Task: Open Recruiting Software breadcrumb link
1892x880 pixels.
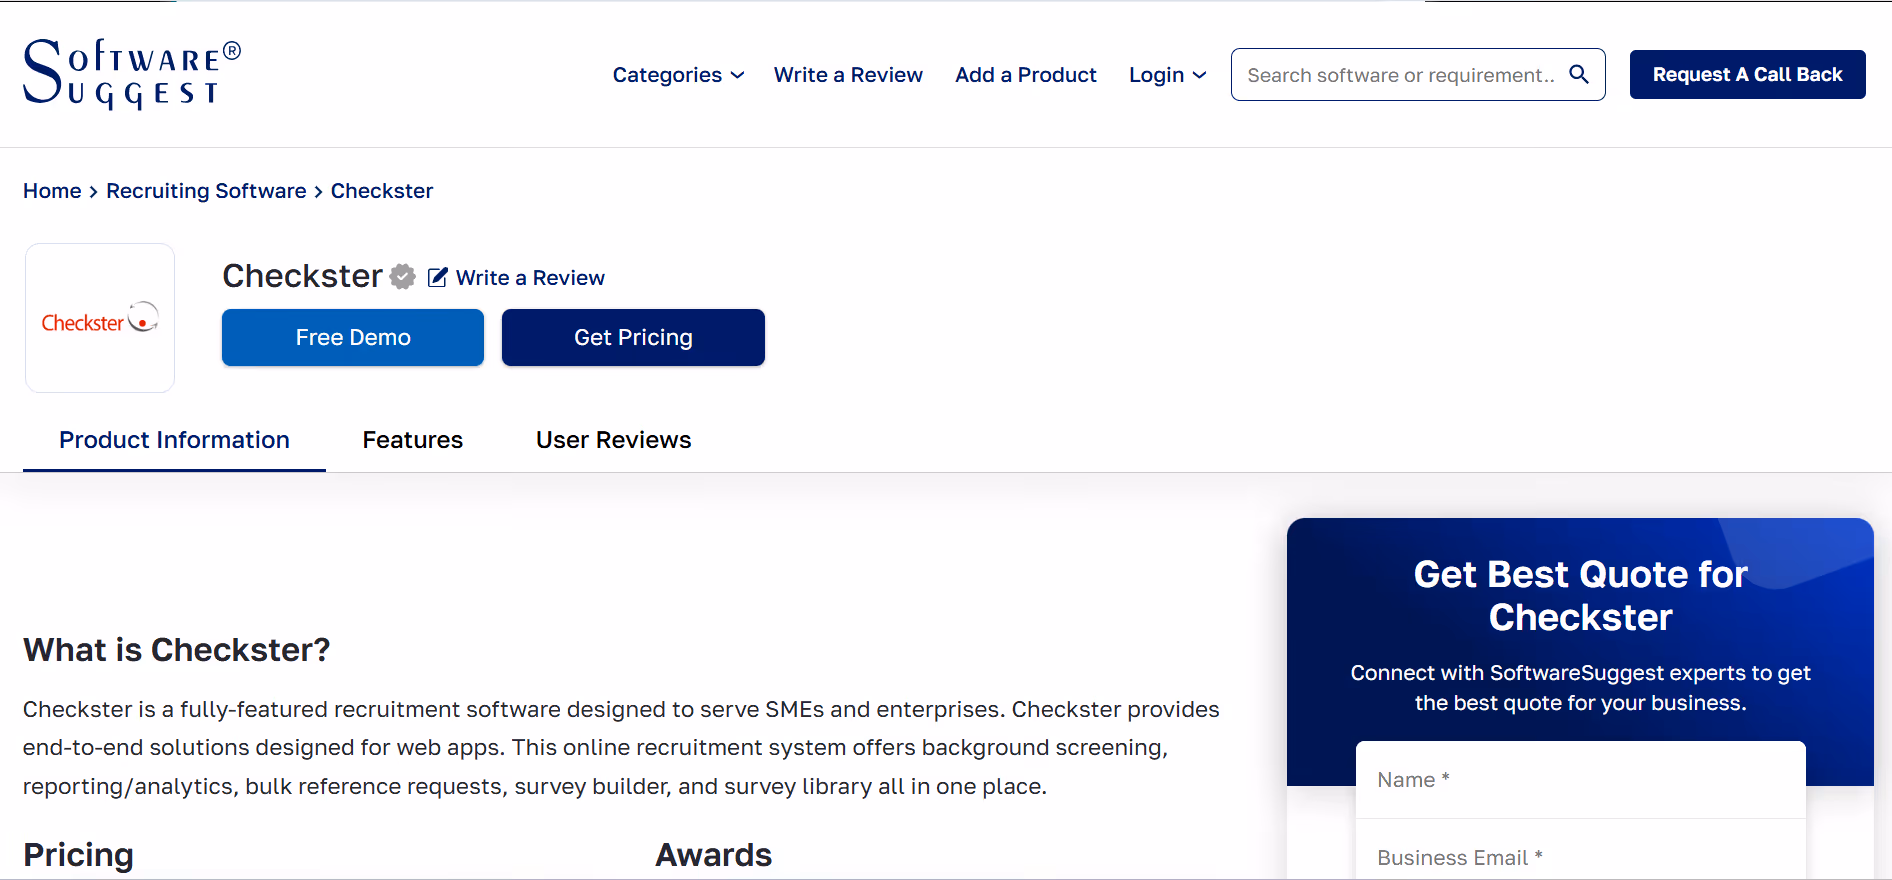Action: click(206, 191)
